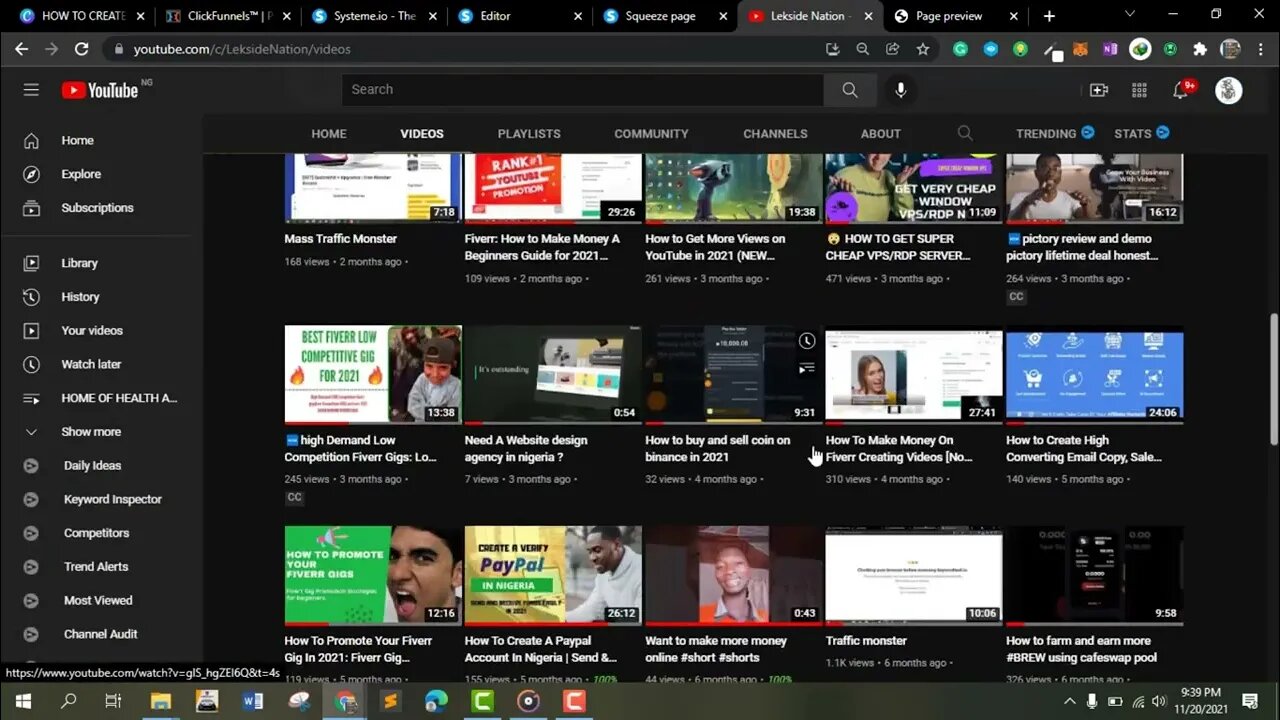
Task: Open a new Chrome tab
Action: [1049, 16]
